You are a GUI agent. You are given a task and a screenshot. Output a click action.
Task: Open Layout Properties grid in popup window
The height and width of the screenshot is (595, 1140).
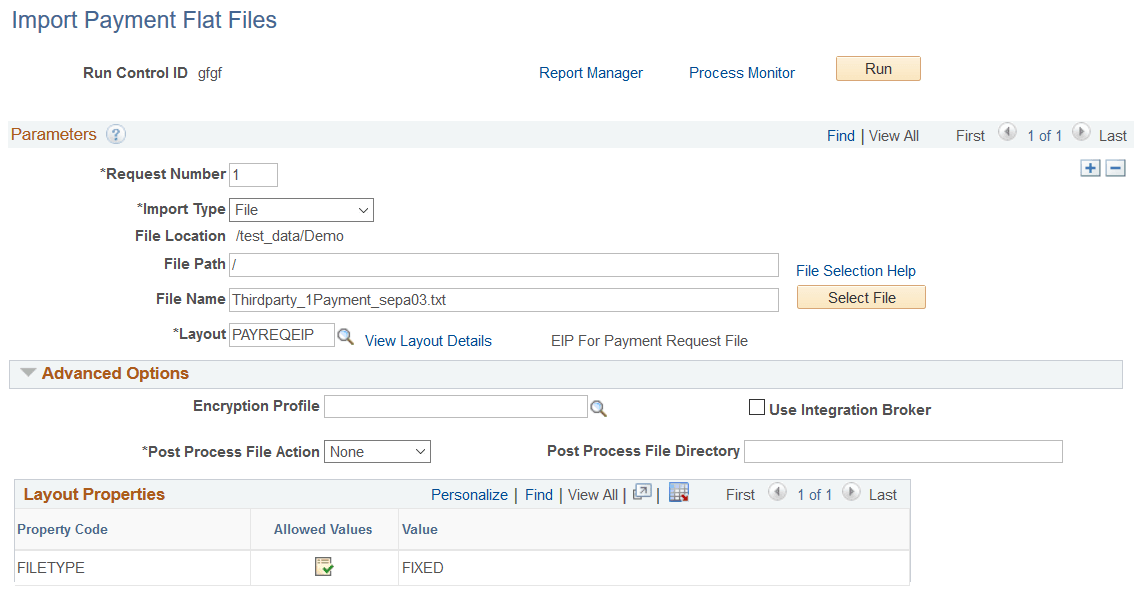click(642, 493)
